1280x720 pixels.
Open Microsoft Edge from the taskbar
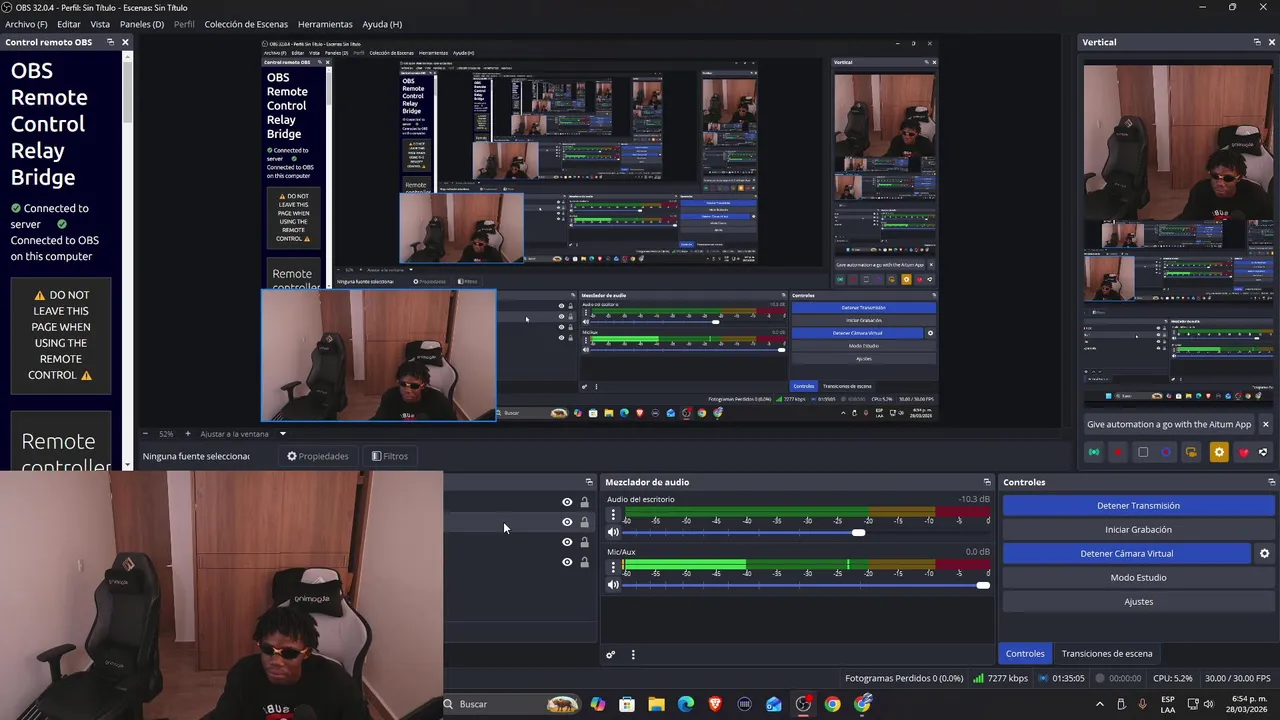(686, 704)
